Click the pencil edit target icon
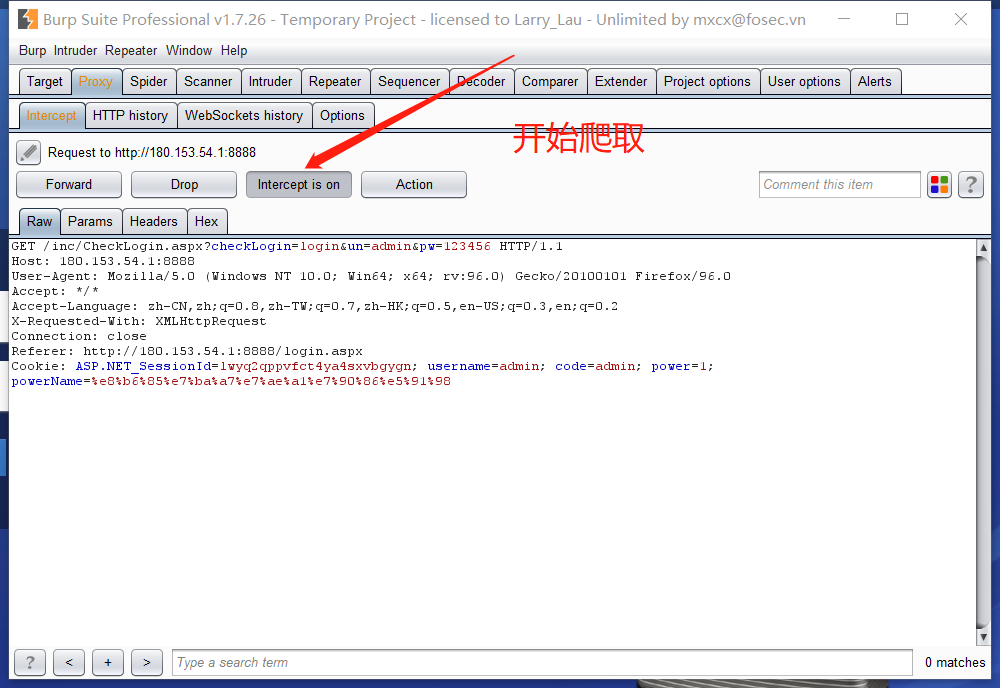This screenshot has width=1000, height=688. (28, 152)
